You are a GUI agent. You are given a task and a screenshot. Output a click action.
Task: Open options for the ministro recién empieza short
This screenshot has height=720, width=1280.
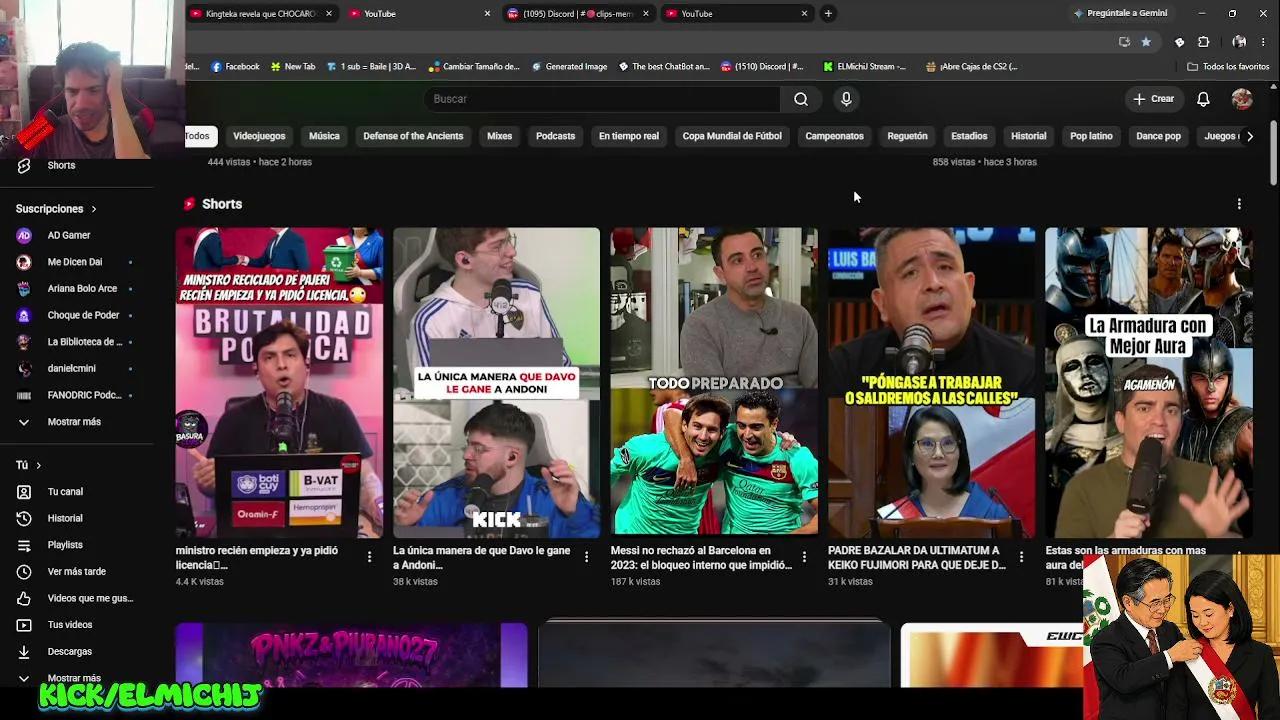click(x=369, y=557)
